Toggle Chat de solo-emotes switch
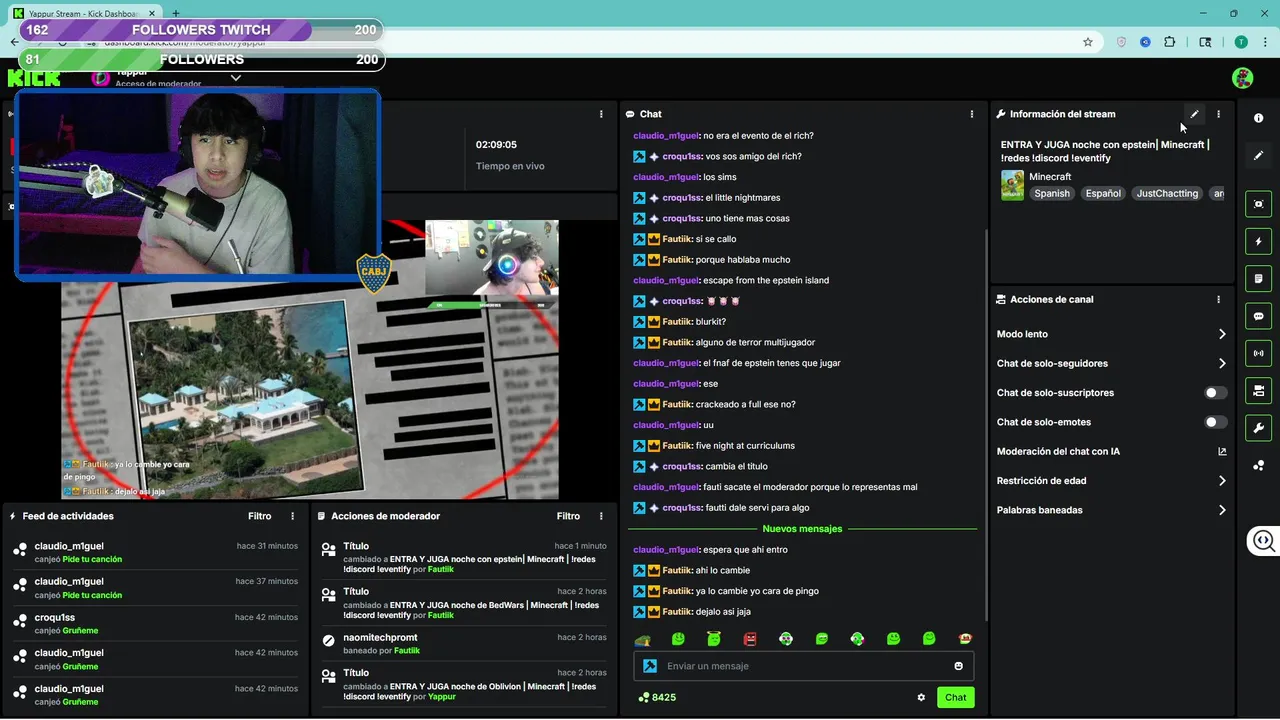Image resolution: width=1280 pixels, height=720 pixels. [x=1215, y=422]
